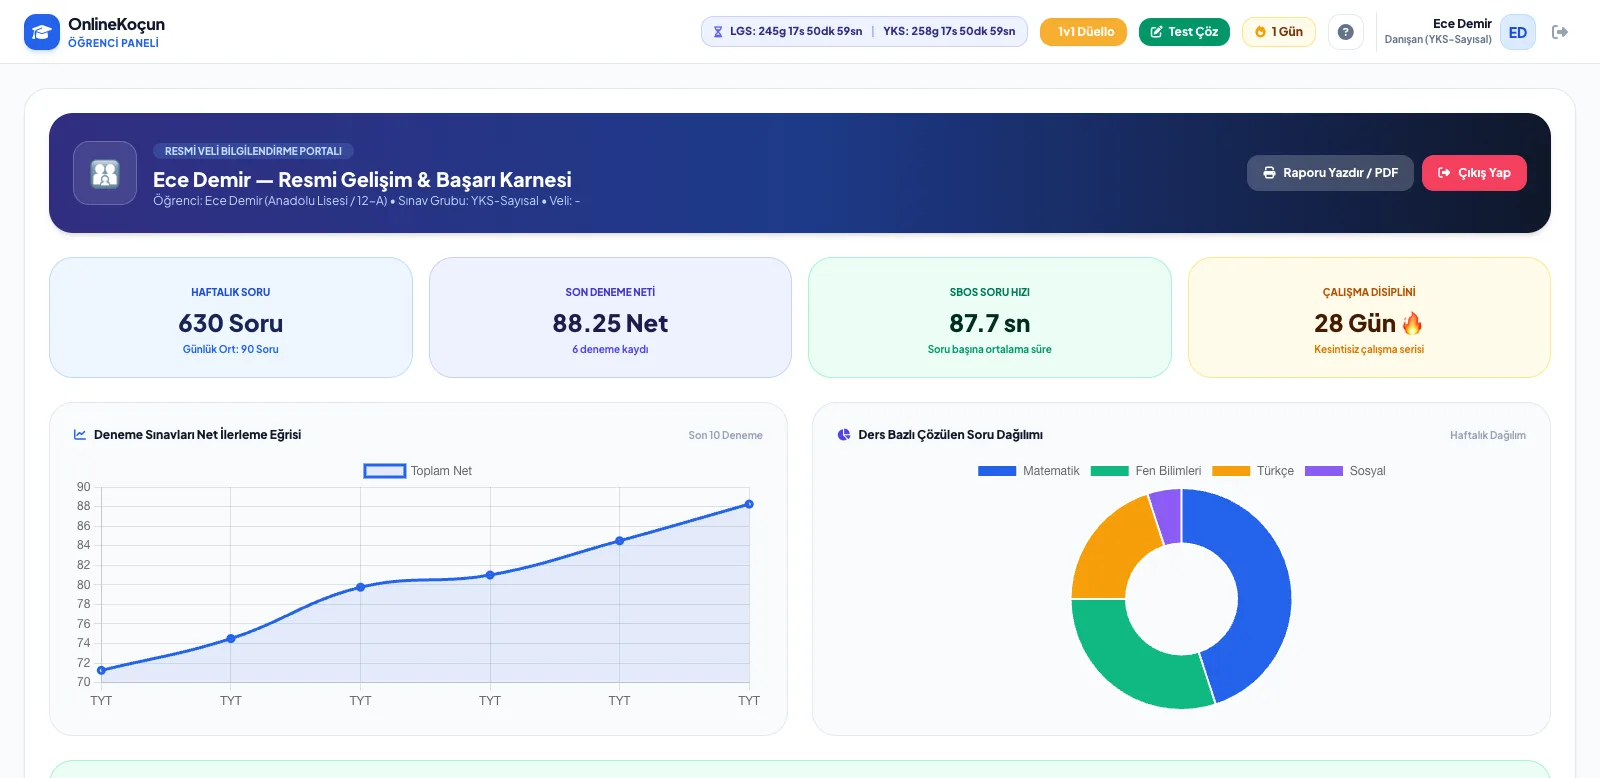Toggle the Toplam Net legend item
This screenshot has height=778, width=1600.
pos(418,471)
